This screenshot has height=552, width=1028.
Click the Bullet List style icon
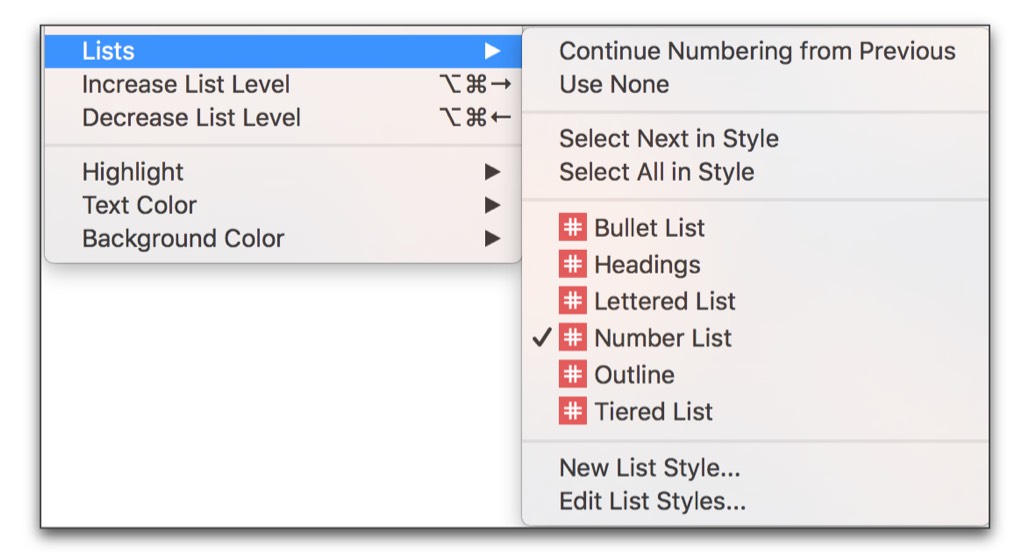point(572,227)
